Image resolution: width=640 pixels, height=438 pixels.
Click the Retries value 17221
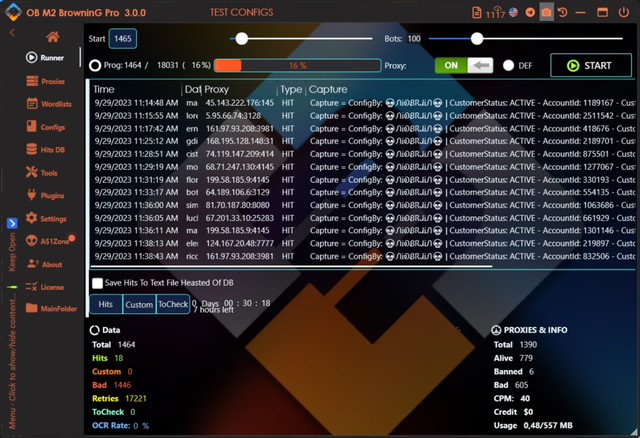pos(136,398)
